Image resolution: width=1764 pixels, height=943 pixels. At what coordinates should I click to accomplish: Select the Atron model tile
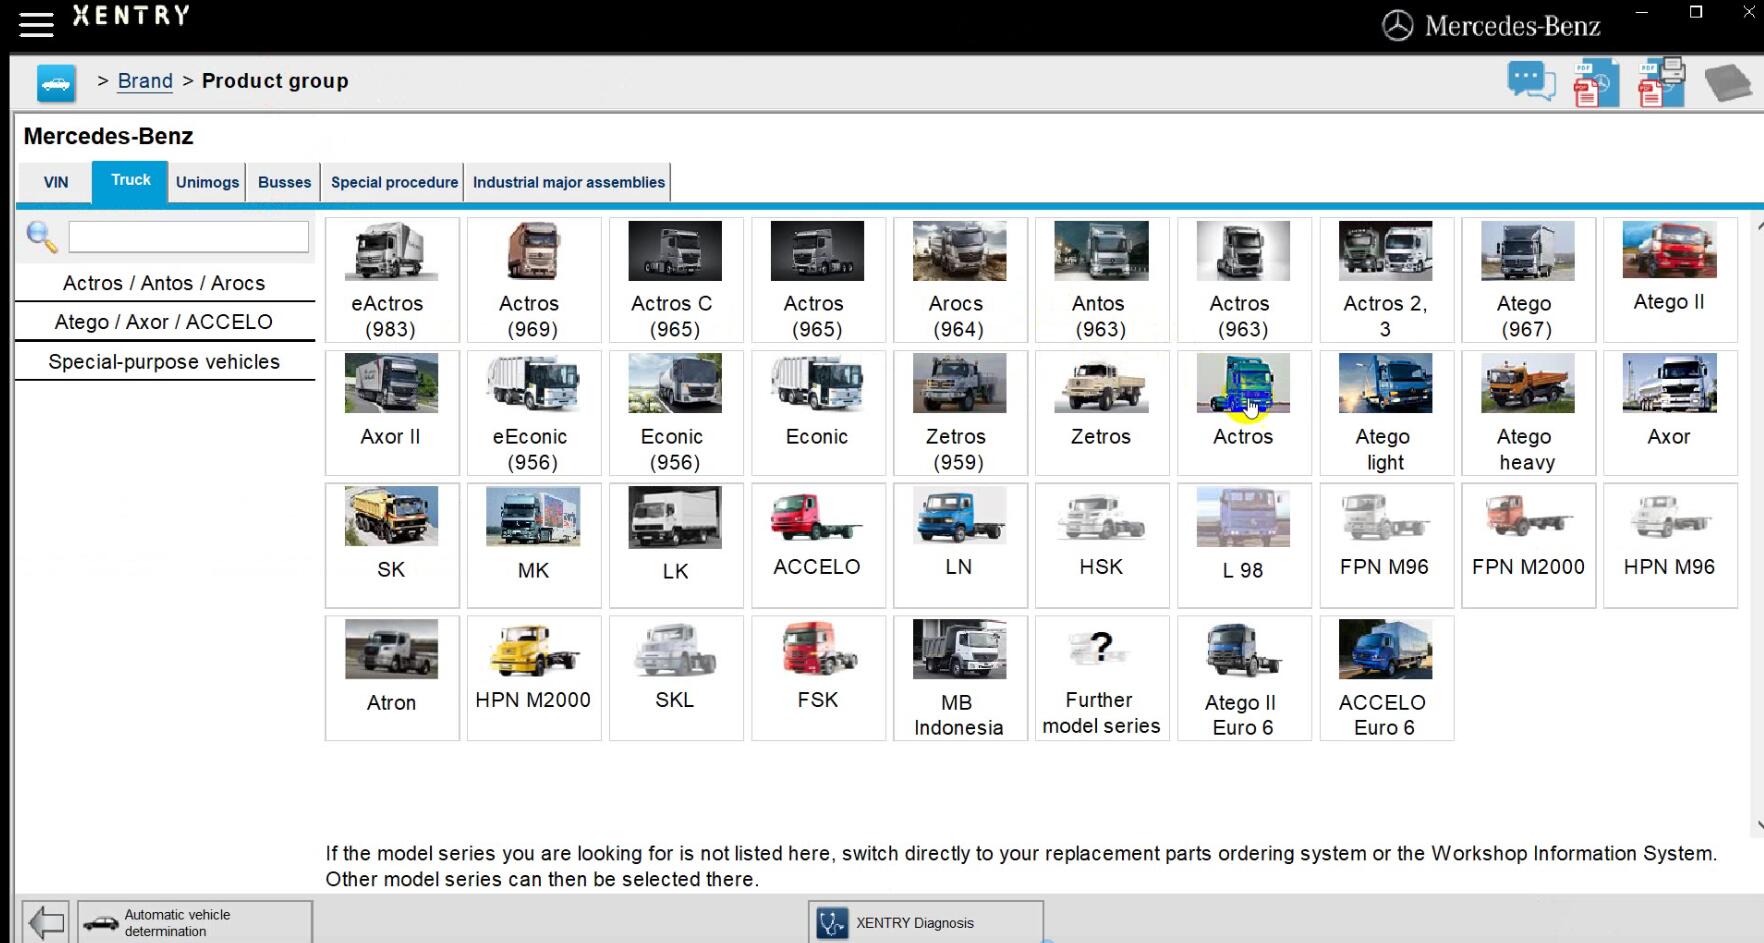pyautogui.click(x=392, y=678)
